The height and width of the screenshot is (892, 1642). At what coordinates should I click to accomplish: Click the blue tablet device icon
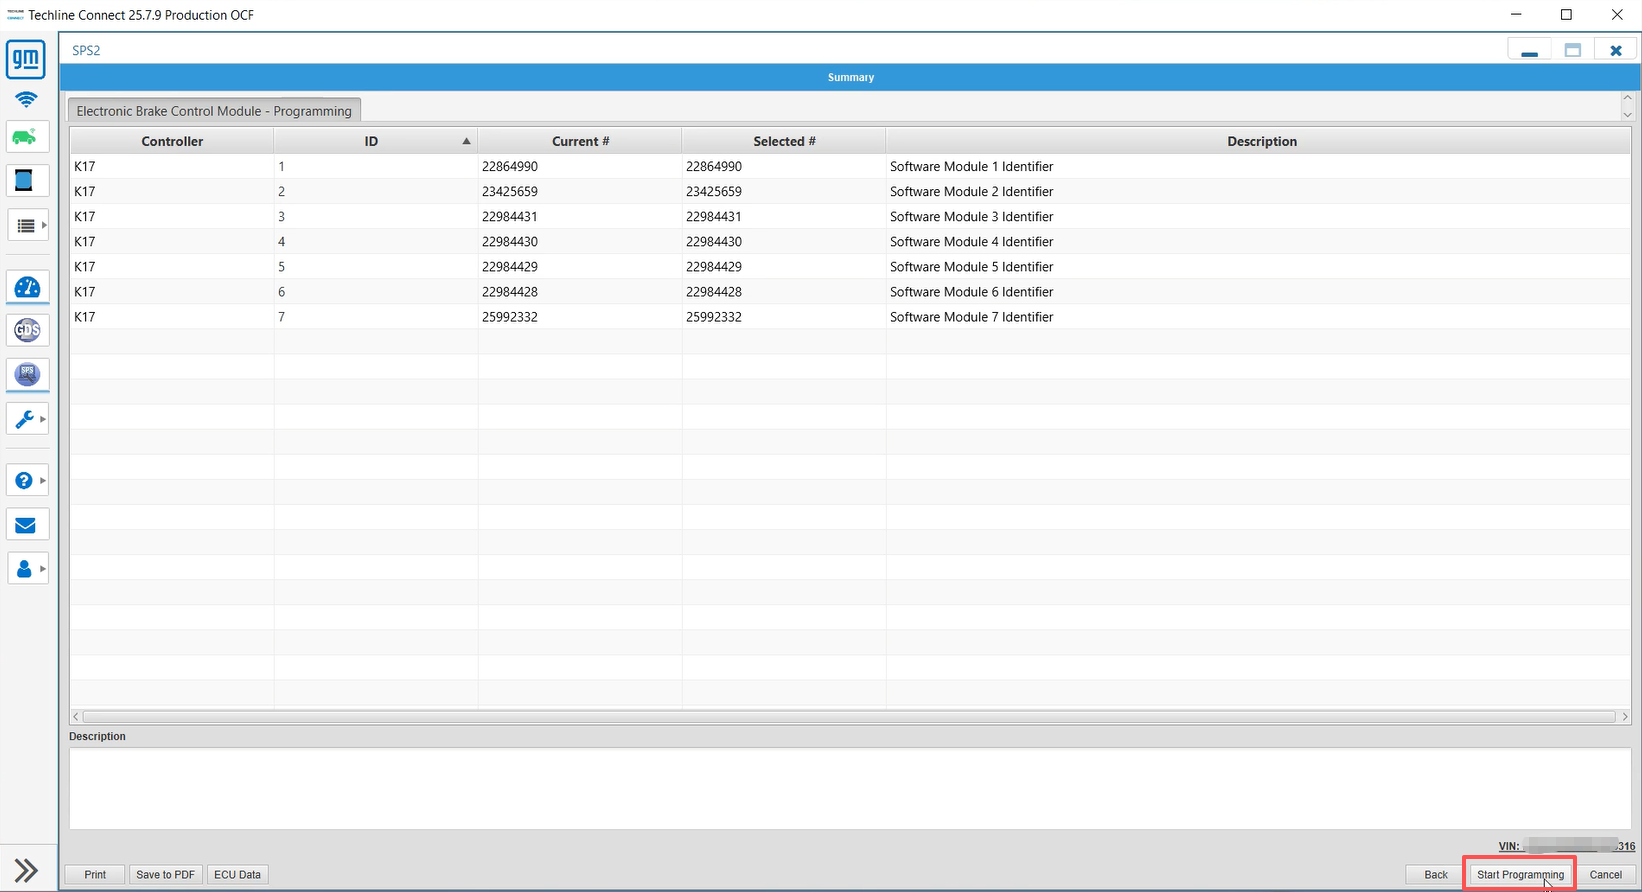click(x=24, y=181)
